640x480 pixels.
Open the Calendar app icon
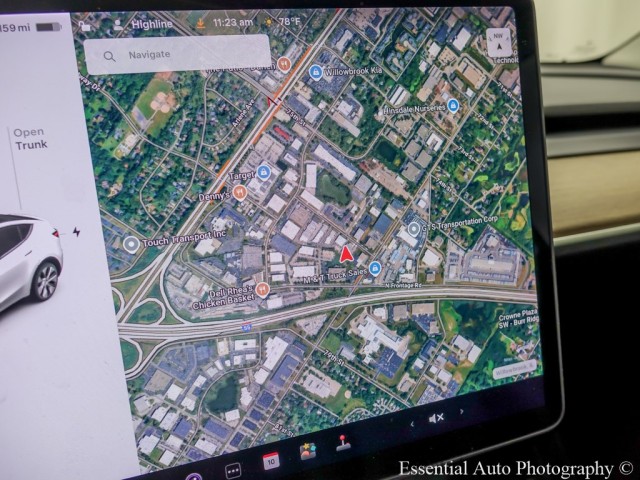pos(271,461)
